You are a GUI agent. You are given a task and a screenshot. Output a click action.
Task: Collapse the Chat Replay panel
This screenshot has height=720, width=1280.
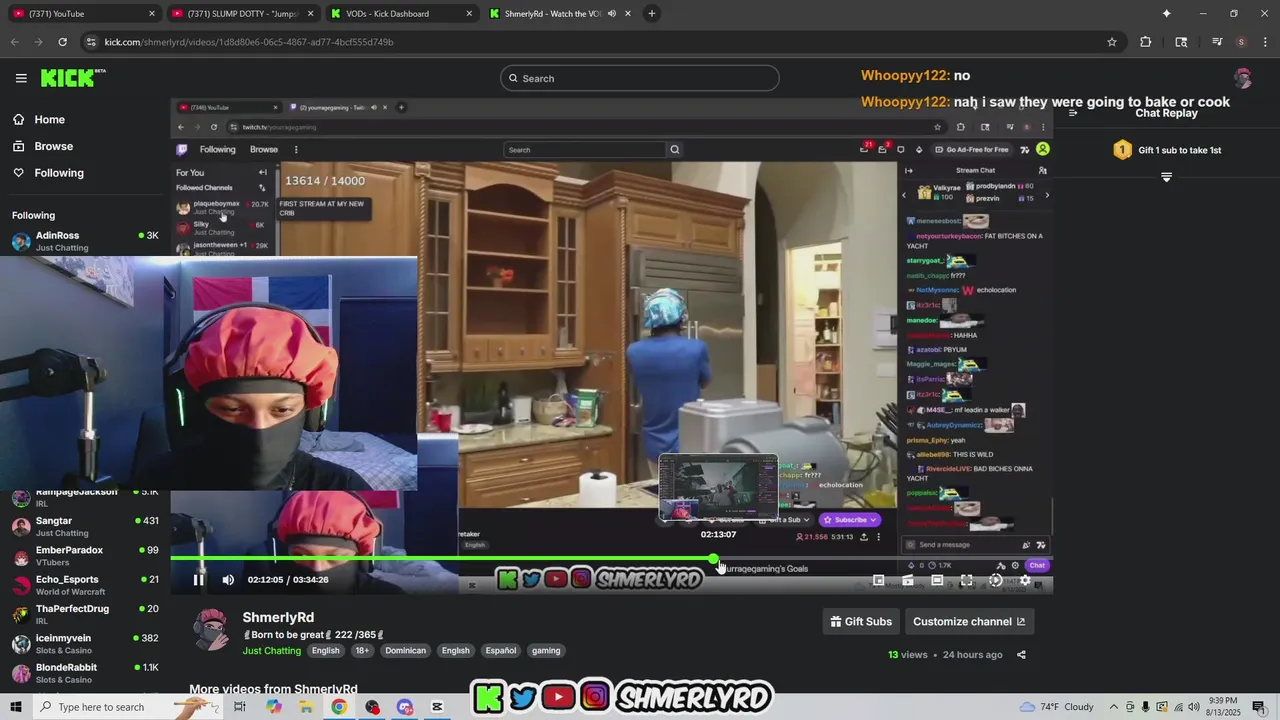coord(1072,113)
